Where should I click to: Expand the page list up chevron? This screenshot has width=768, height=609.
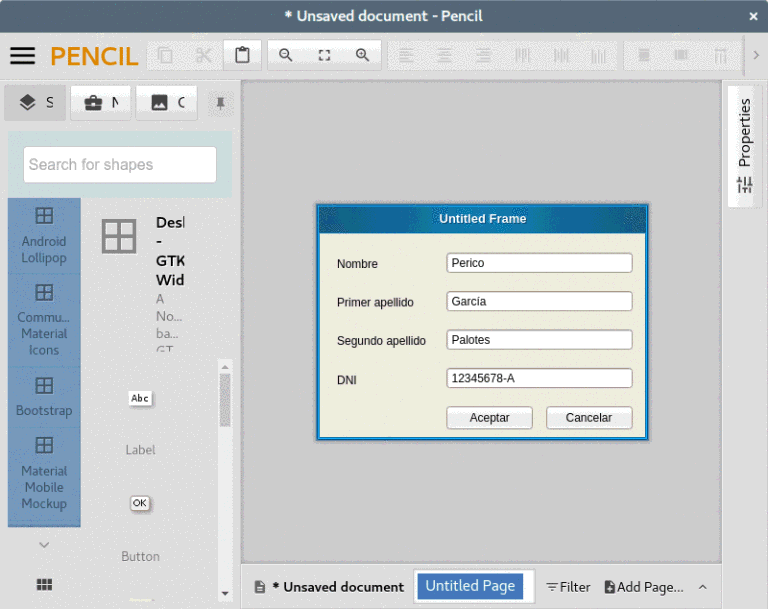(703, 587)
